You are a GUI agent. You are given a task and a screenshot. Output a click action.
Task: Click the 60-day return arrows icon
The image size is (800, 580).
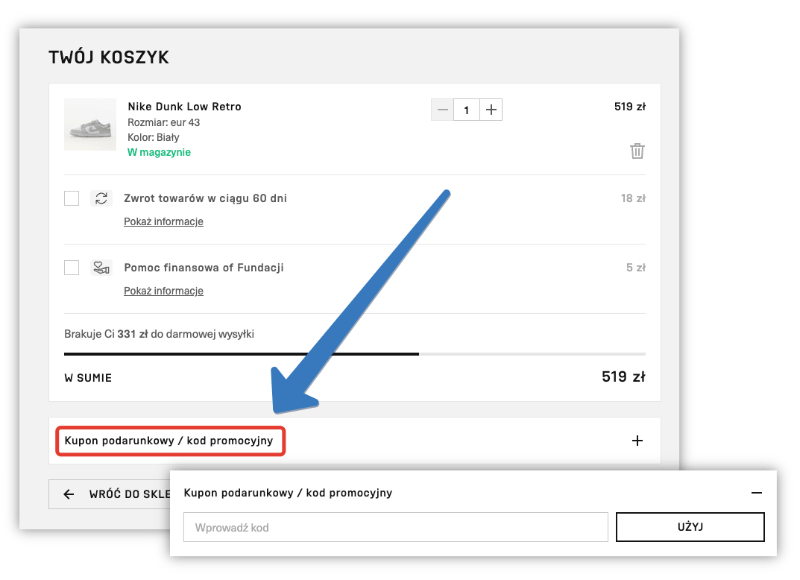[x=101, y=198]
